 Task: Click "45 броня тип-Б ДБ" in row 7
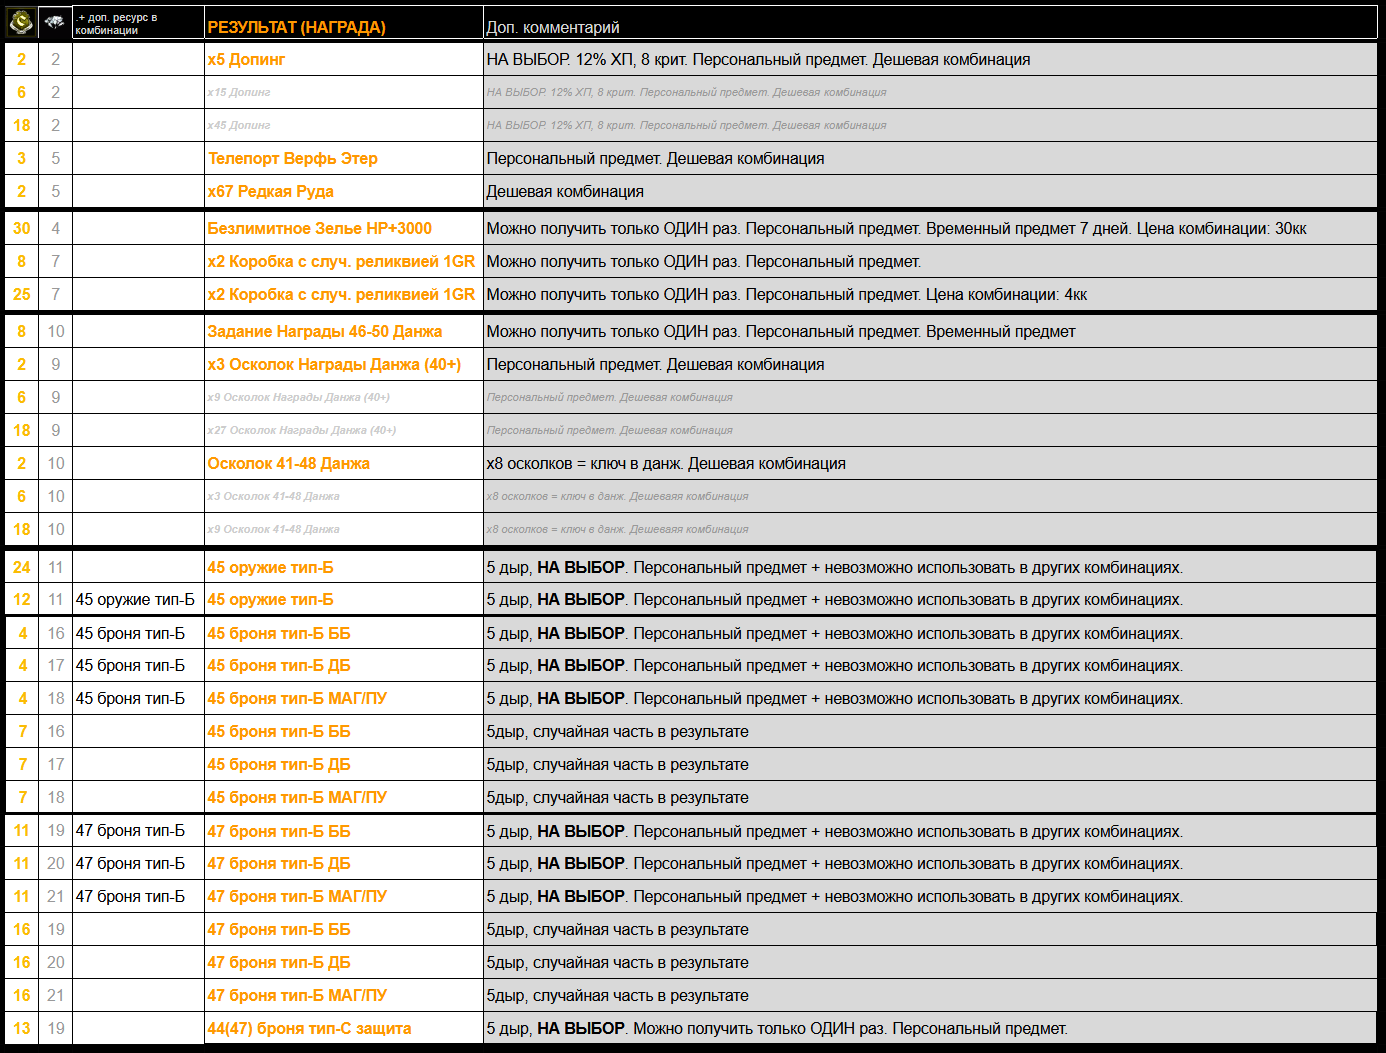(279, 764)
